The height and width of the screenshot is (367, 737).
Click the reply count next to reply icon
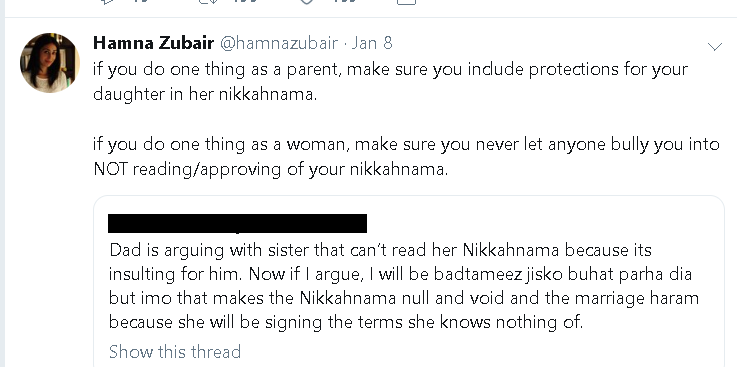pos(141,1)
